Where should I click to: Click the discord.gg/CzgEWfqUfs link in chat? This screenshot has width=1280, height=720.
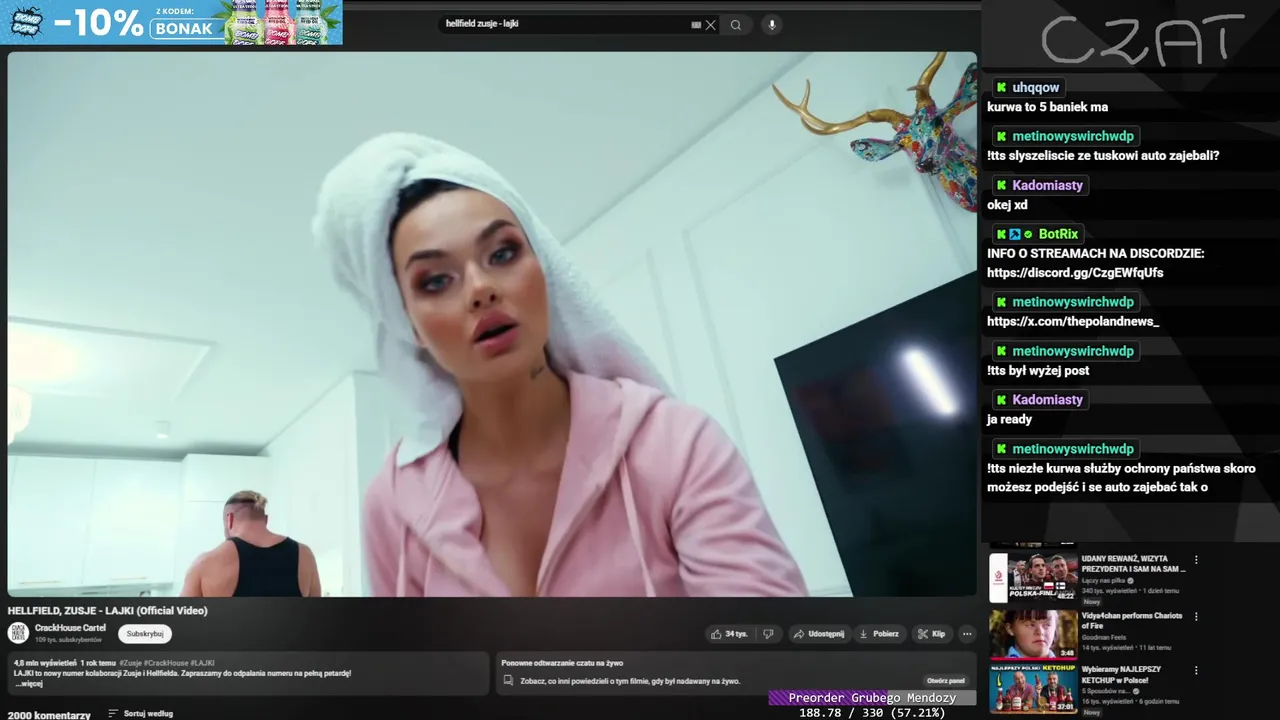[x=1075, y=273]
